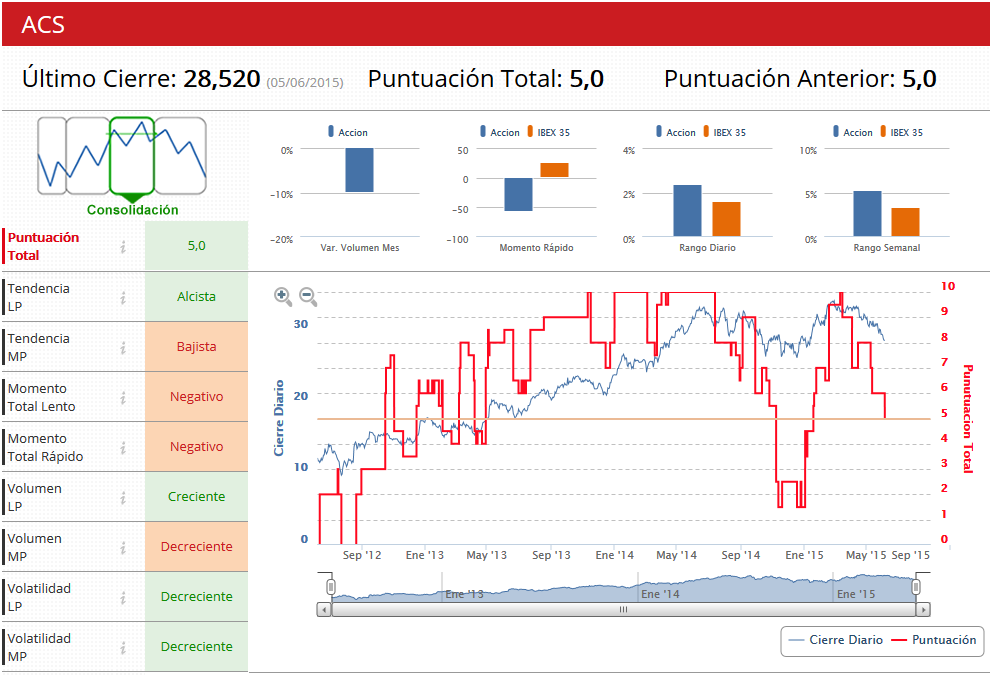Click the Rango Semanal chart caption
Viewport: 993px width, 675px height.
tap(887, 248)
